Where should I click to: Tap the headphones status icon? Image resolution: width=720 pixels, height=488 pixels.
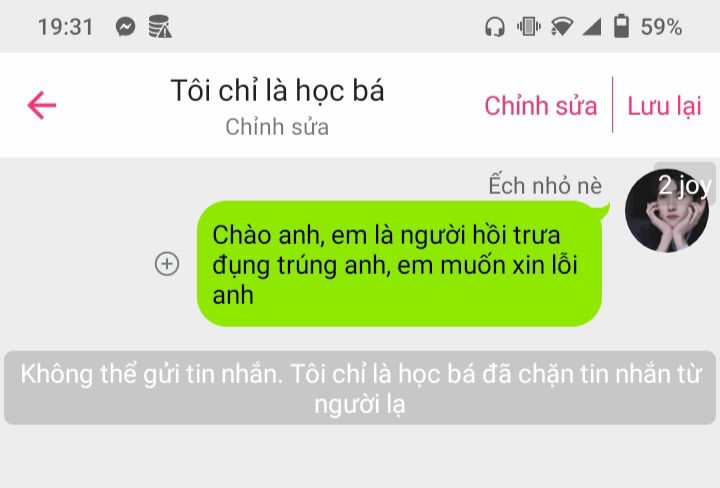tap(495, 27)
